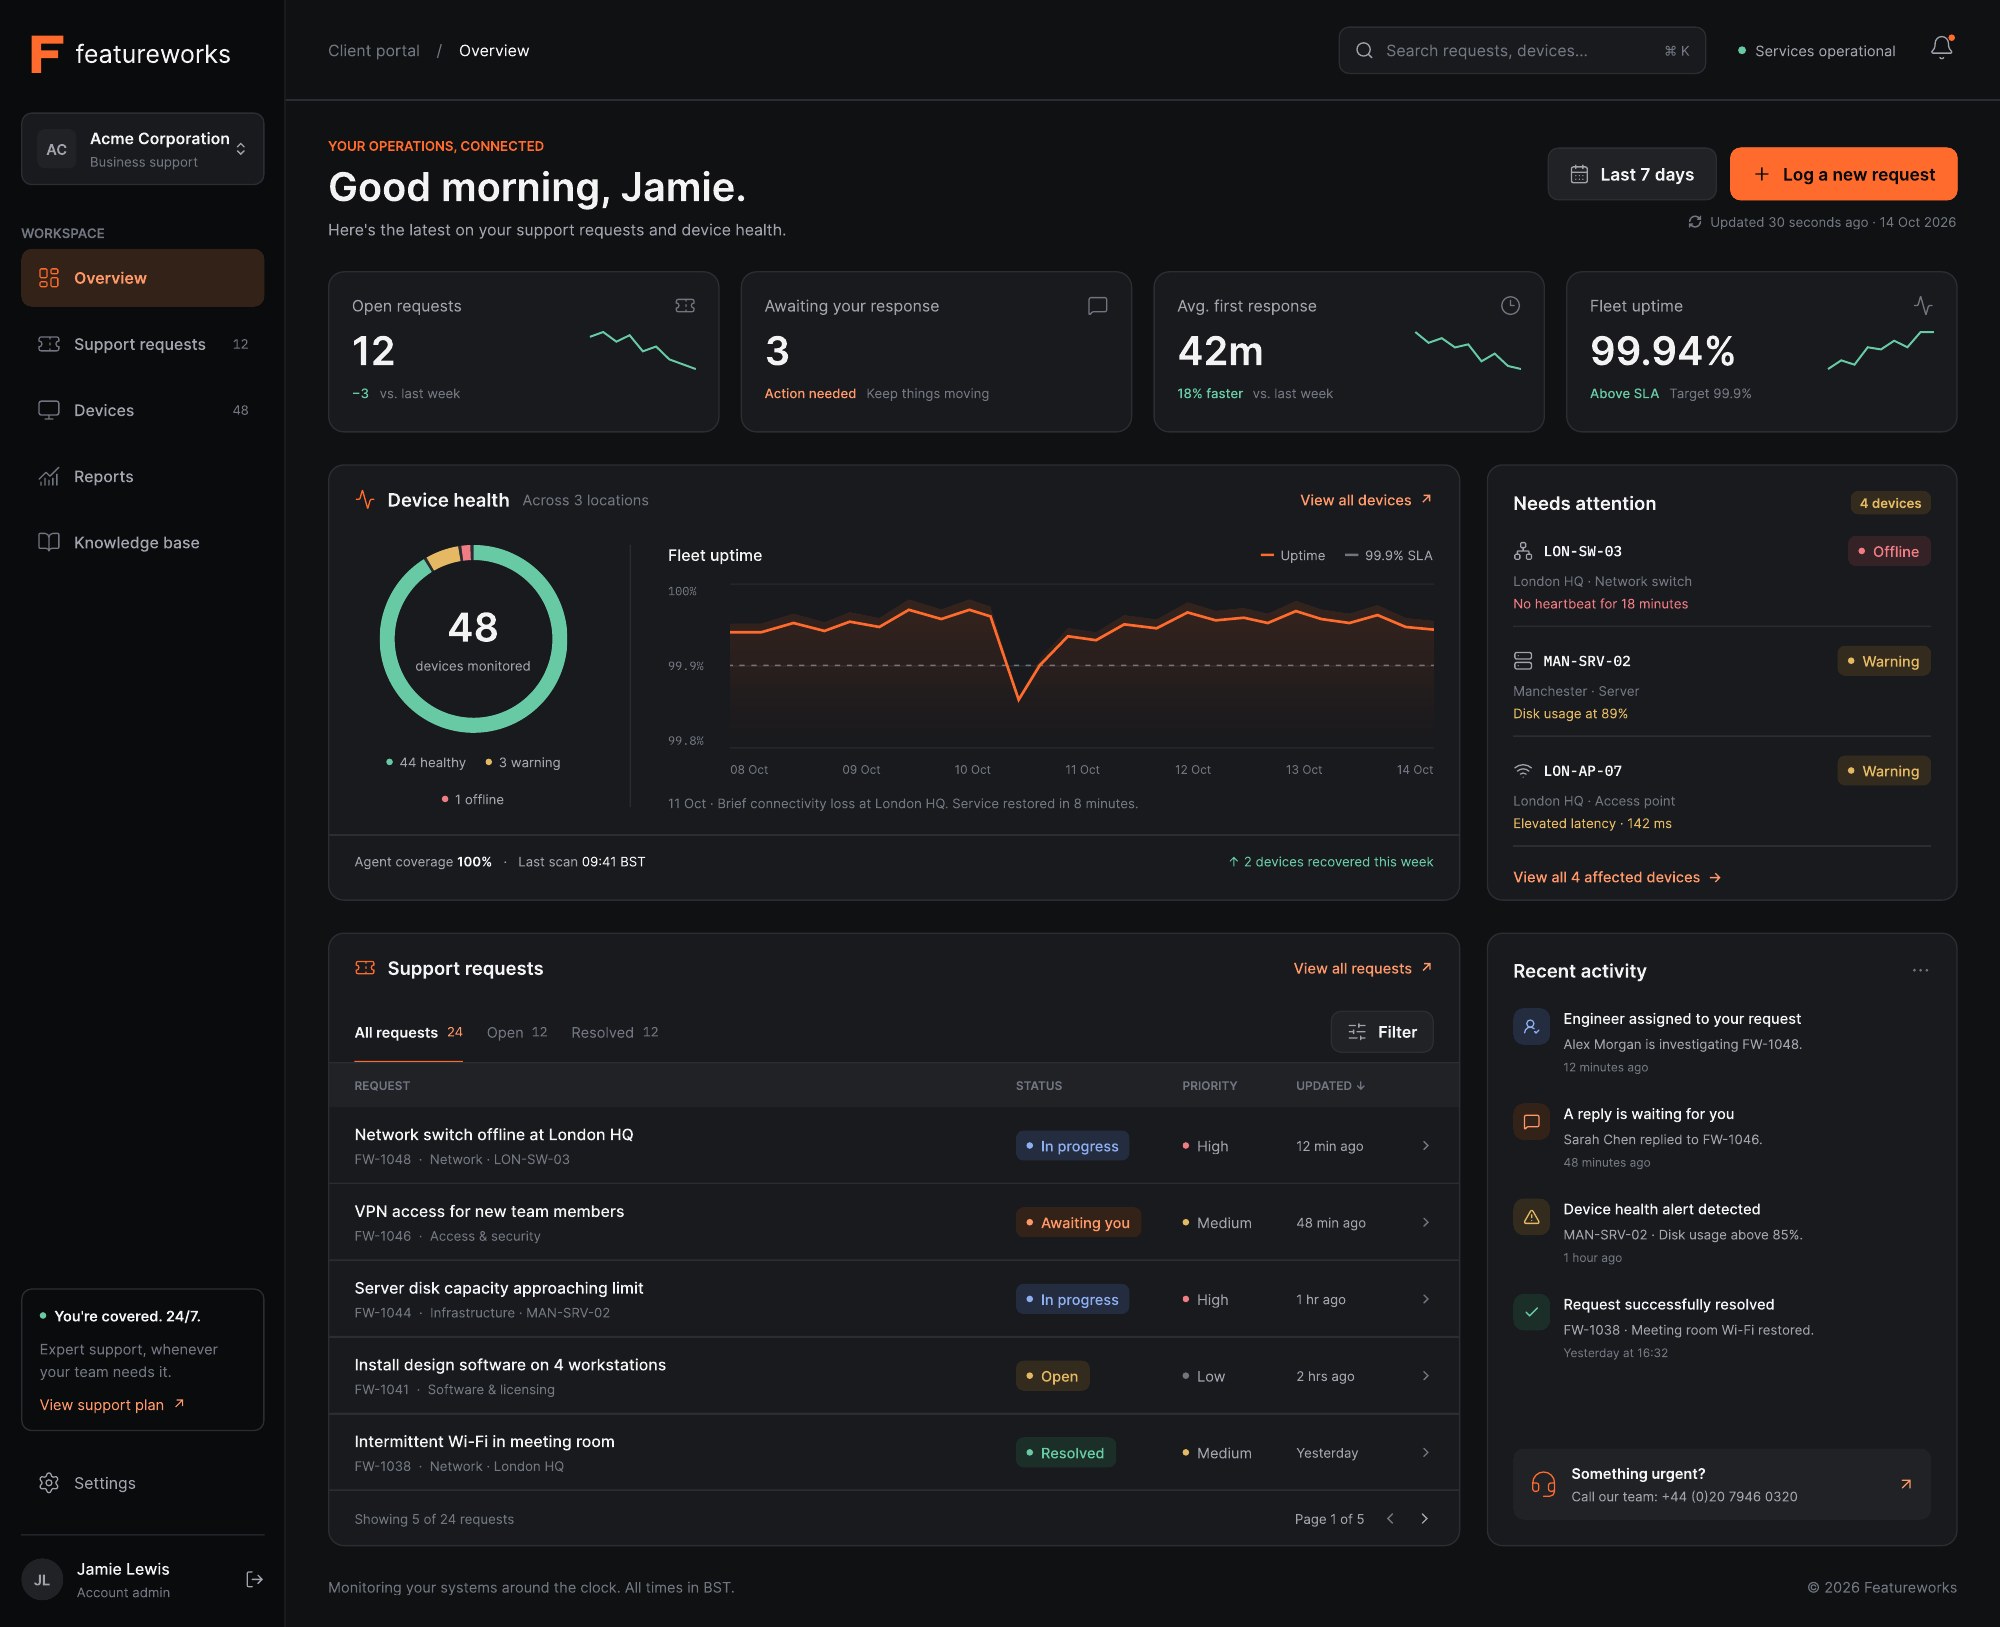Screen dimensions: 2000x1627
Task: Click the 11 Oct dip on Fleet uptime chart
Action: point(1019,698)
